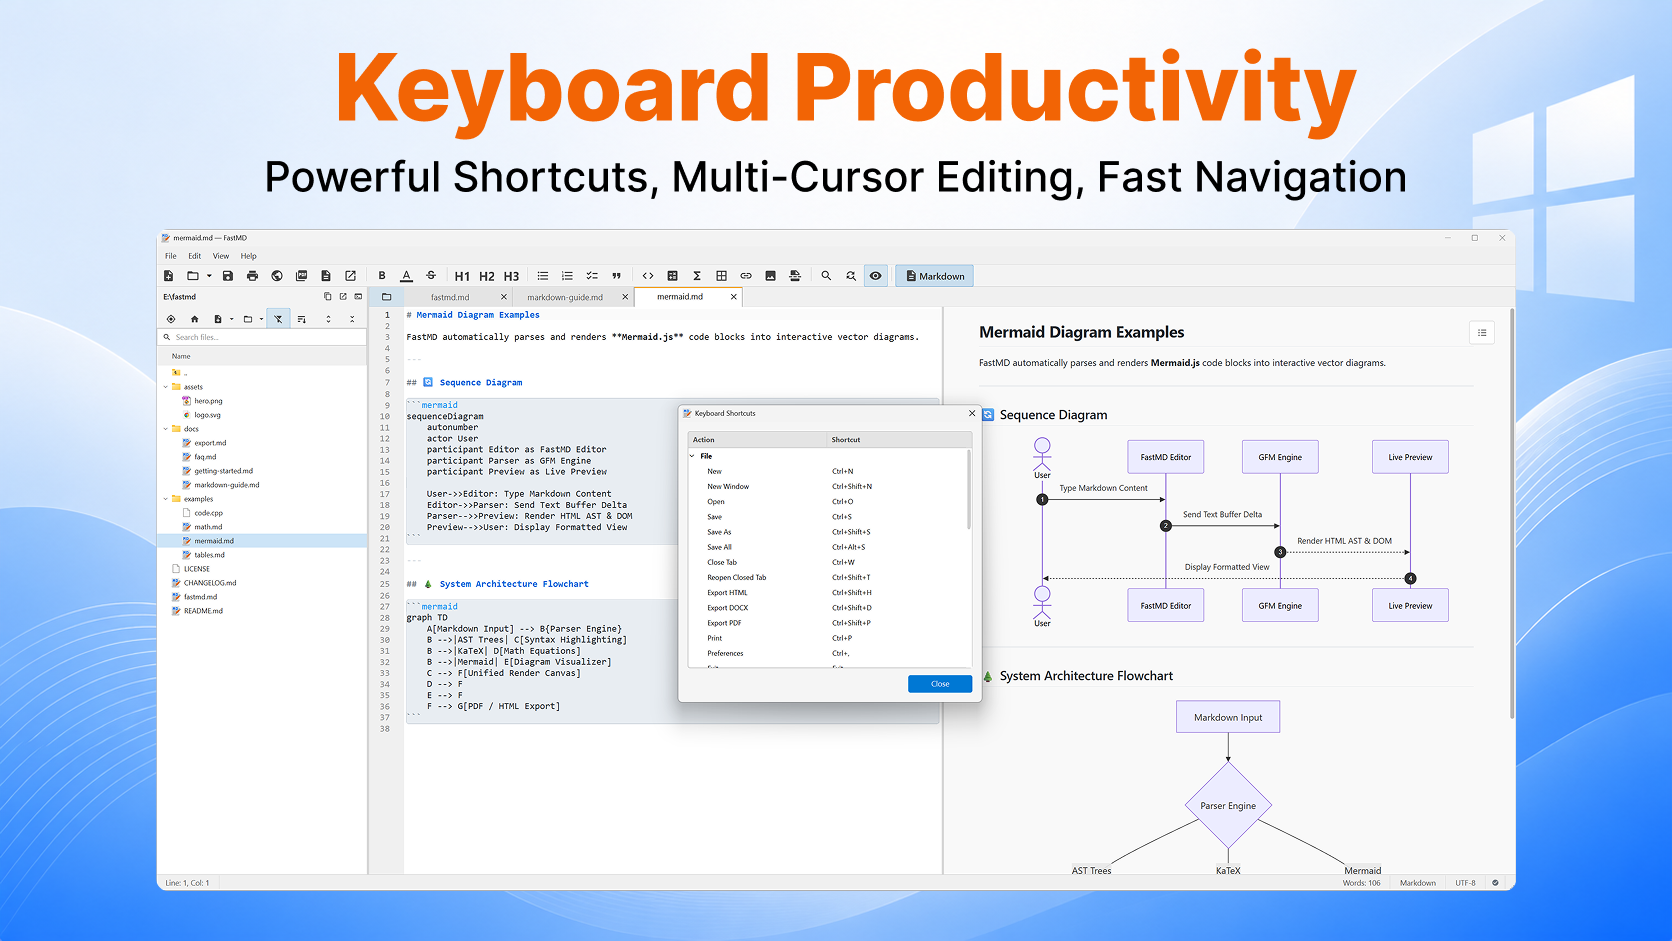Click the locate current file target icon
This screenshot has height=941, width=1672.
pyautogui.click(x=170, y=319)
